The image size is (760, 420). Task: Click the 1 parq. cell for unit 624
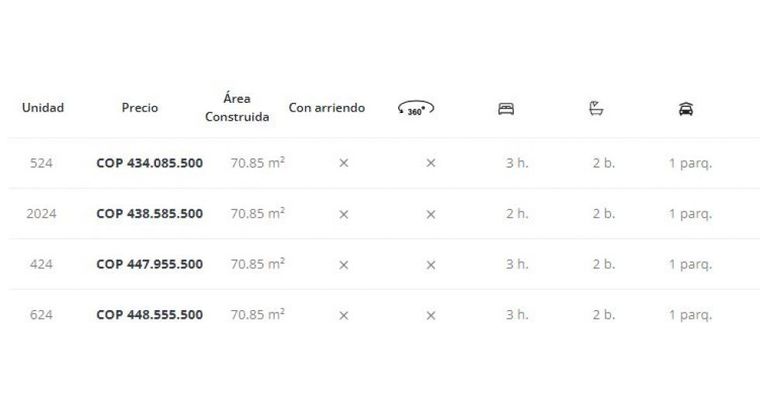coord(691,315)
